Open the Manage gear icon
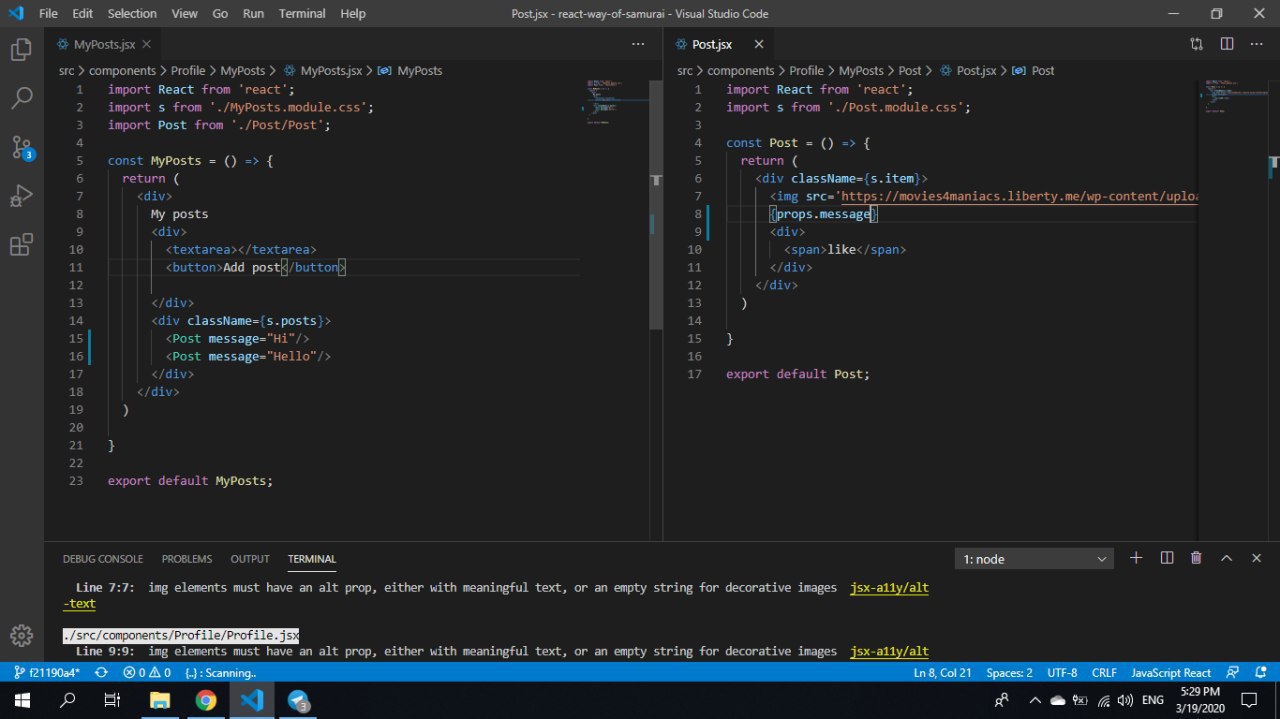The image size is (1280, 719). (21, 636)
